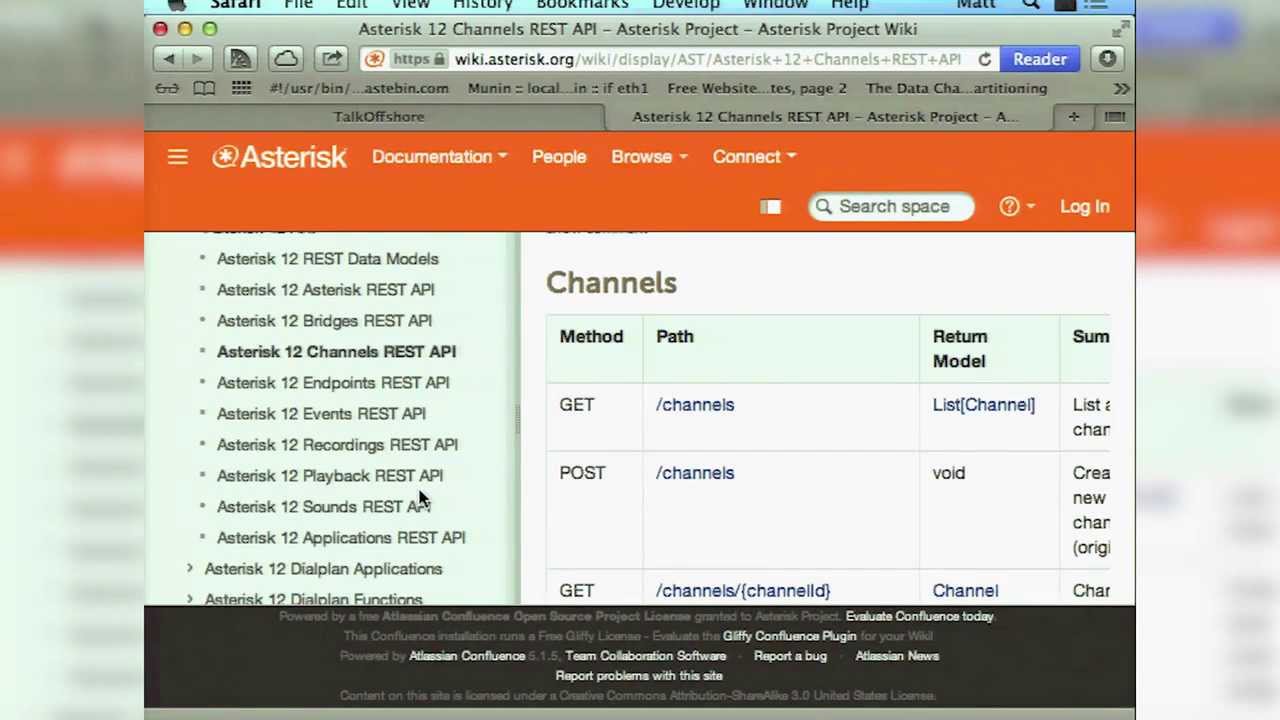Click the Spotlight magnifier in menu bar
Viewport: 1280px width, 720px height.
[x=1031, y=5]
